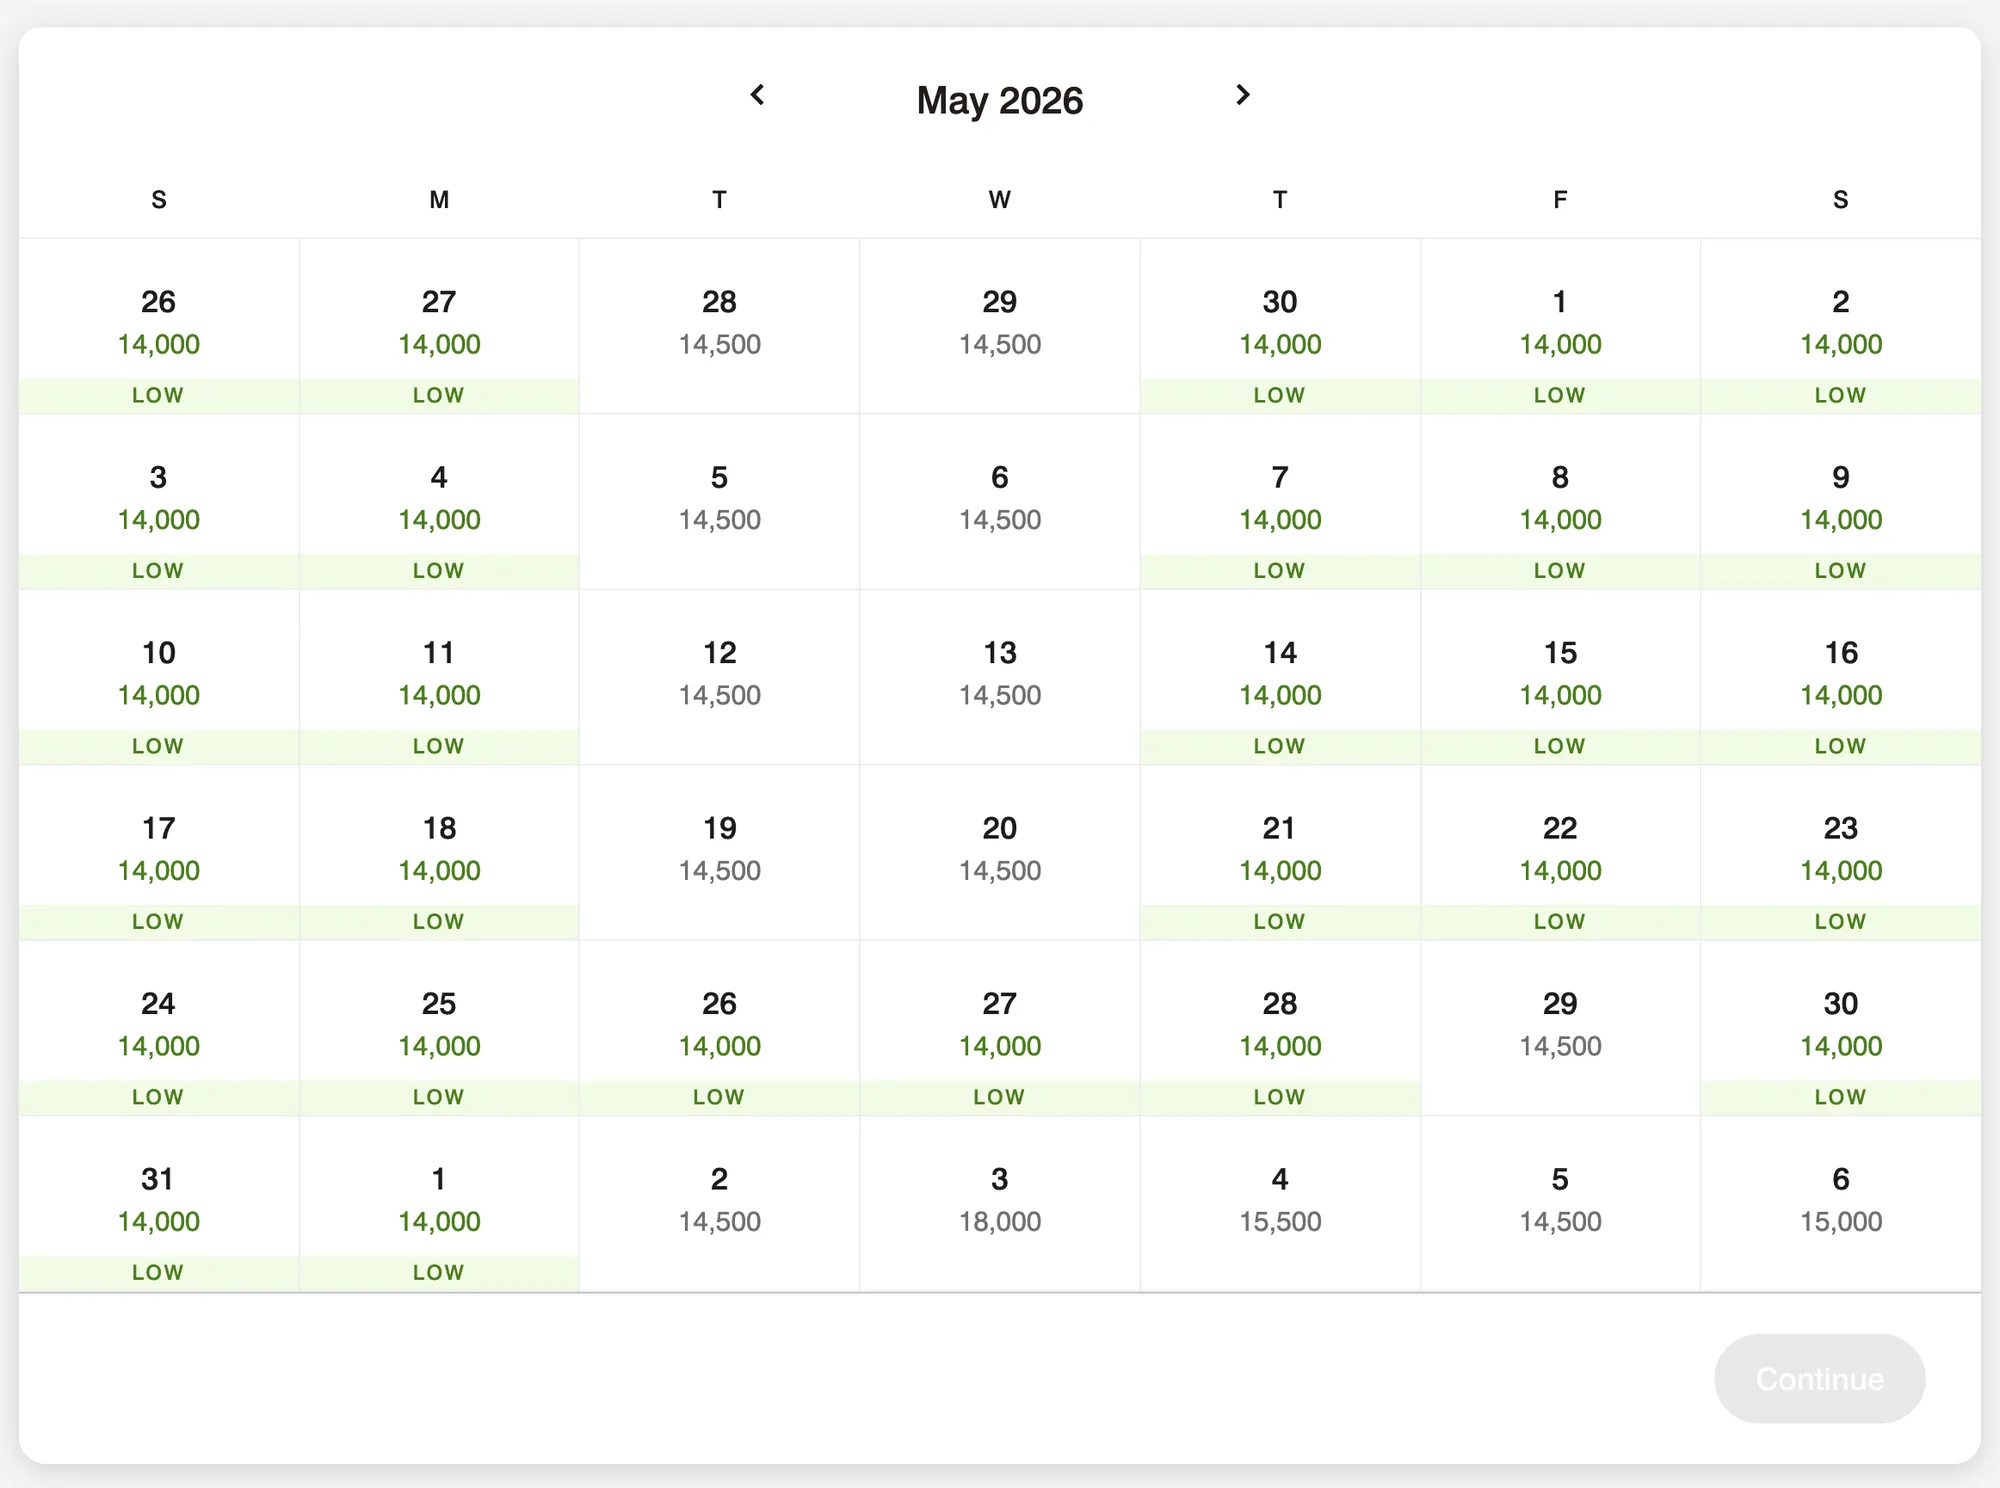This screenshot has width=2000, height=1488.
Task: Click the May 2026 month heading
Action: pyautogui.click(x=999, y=100)
